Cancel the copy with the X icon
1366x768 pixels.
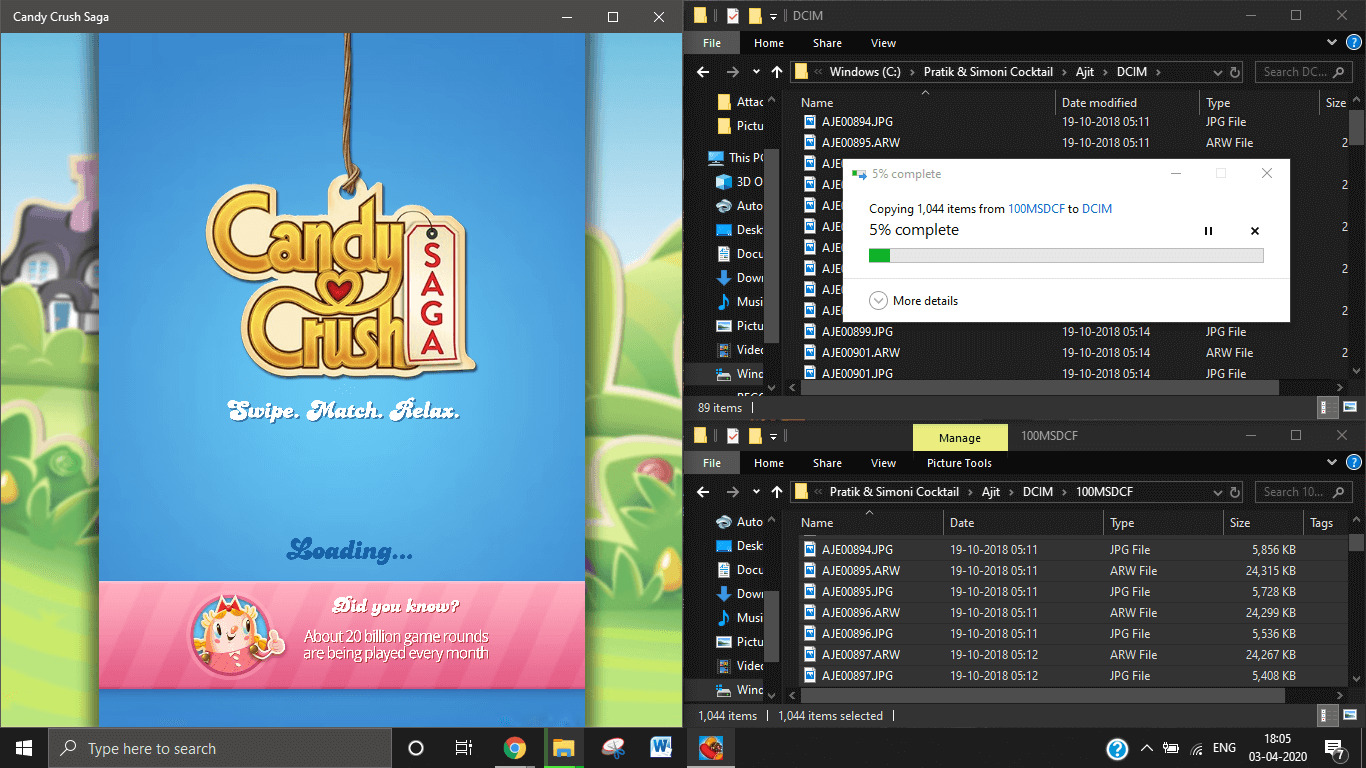(1254, 231)
